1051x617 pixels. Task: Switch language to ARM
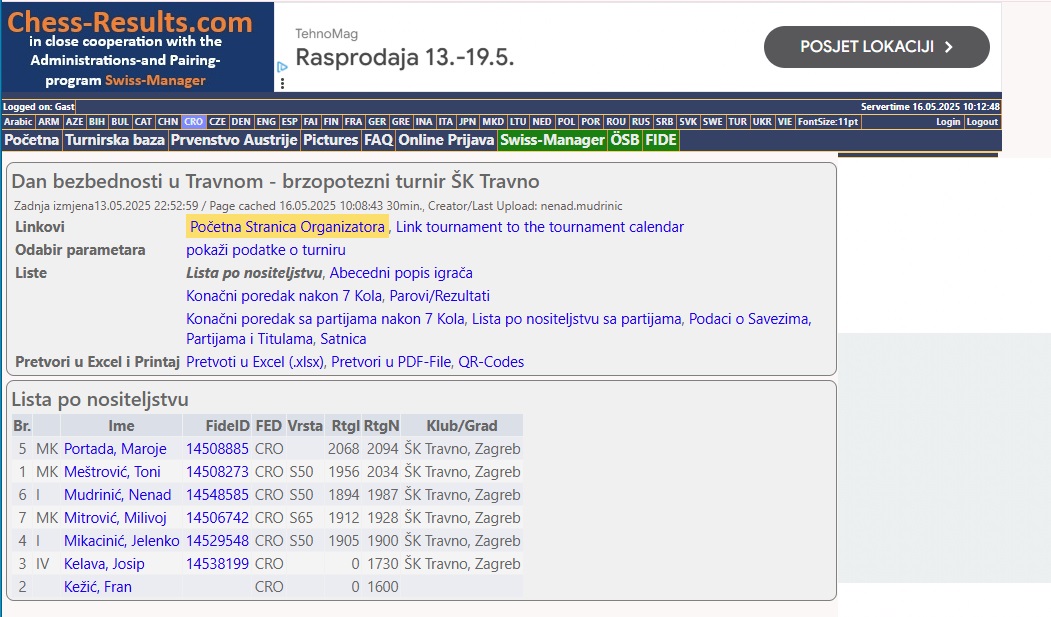tap(48, 122)
